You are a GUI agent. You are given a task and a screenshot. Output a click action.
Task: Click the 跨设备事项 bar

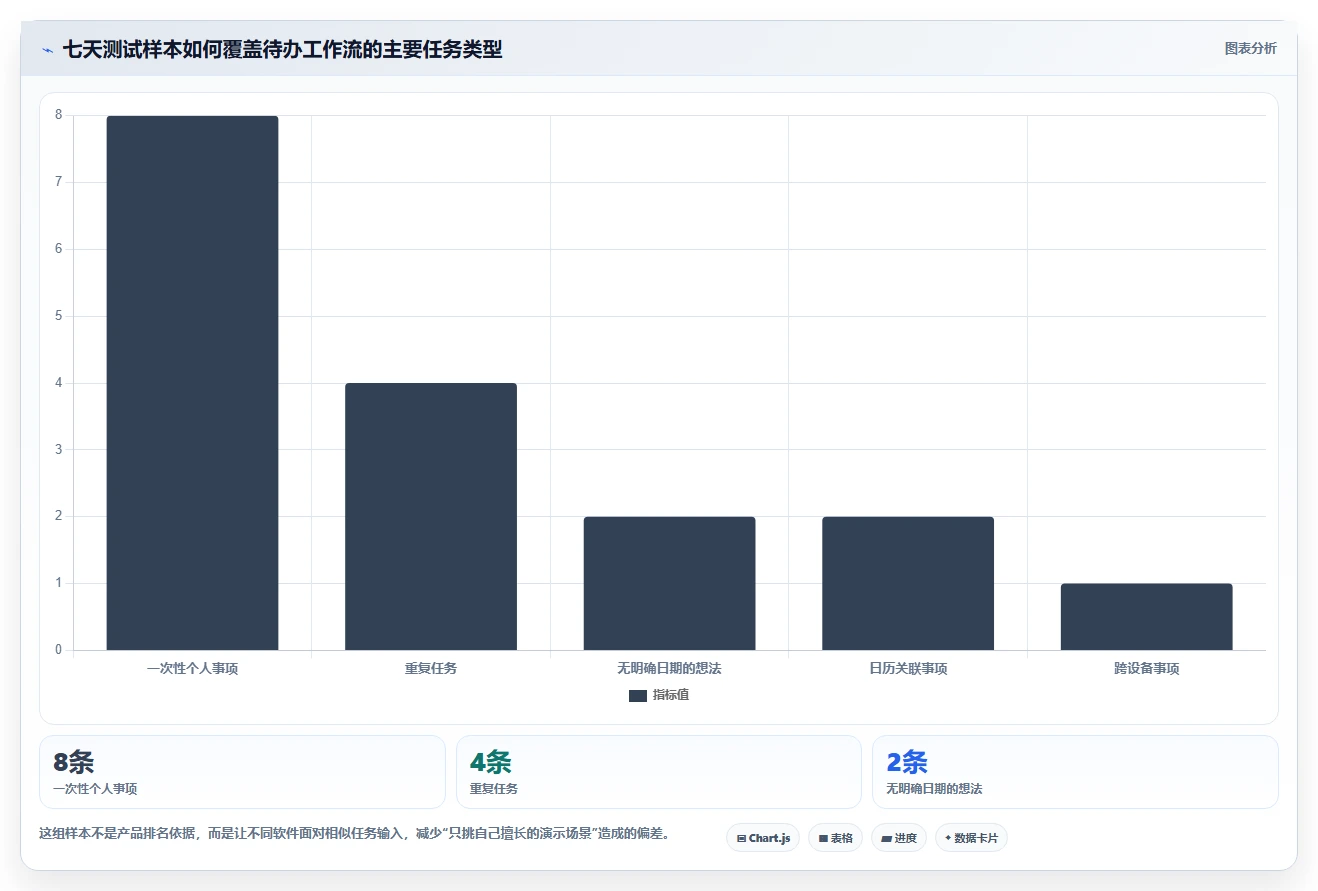coord(1146,616)
